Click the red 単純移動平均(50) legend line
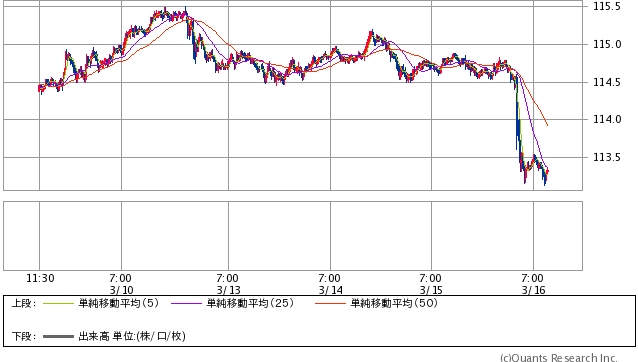The image size is (638, 362). click(330, 303)
